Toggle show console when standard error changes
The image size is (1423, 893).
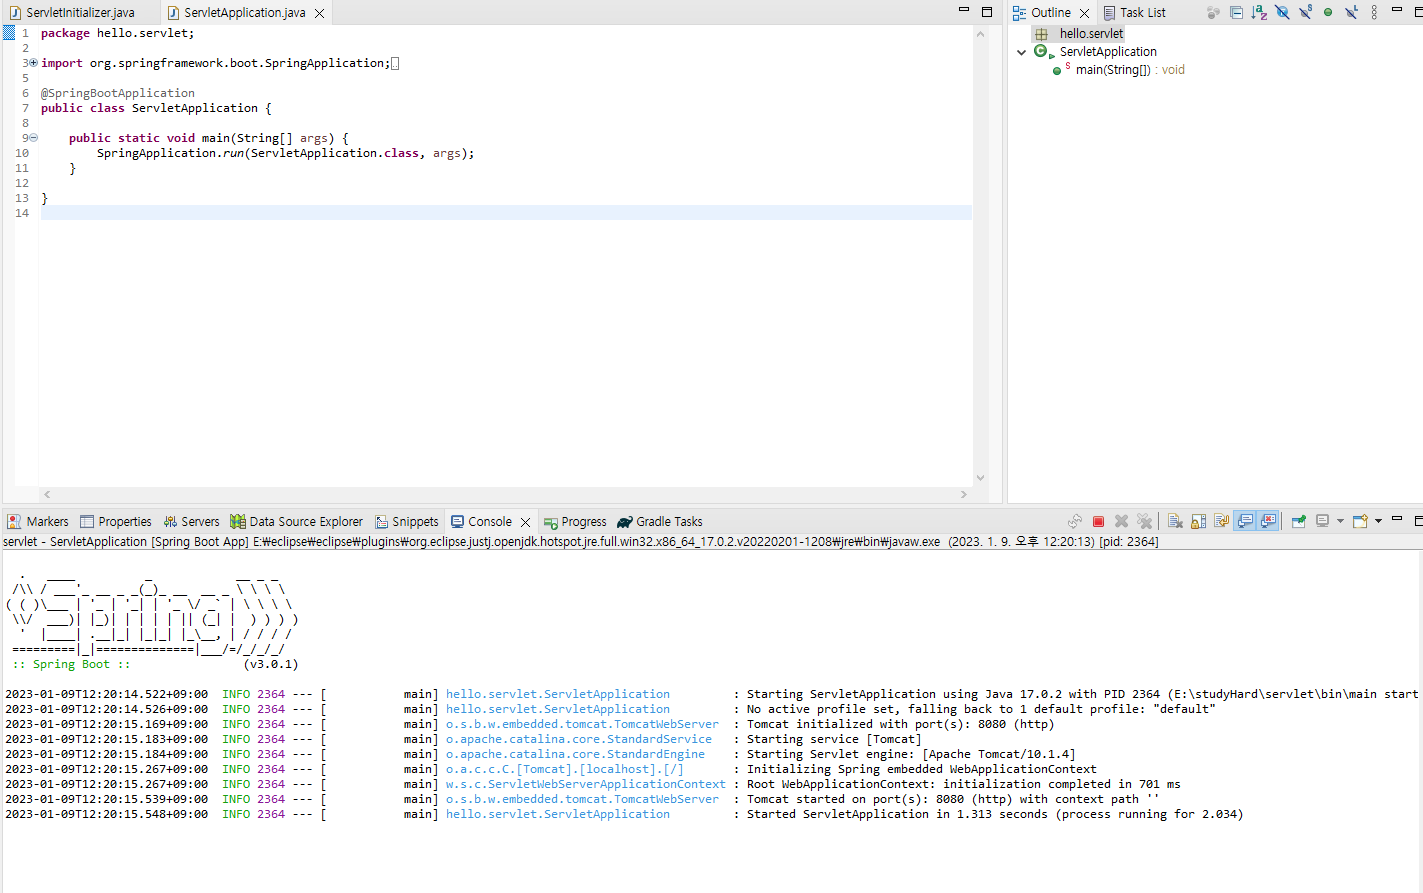(x=1268, y=521)
